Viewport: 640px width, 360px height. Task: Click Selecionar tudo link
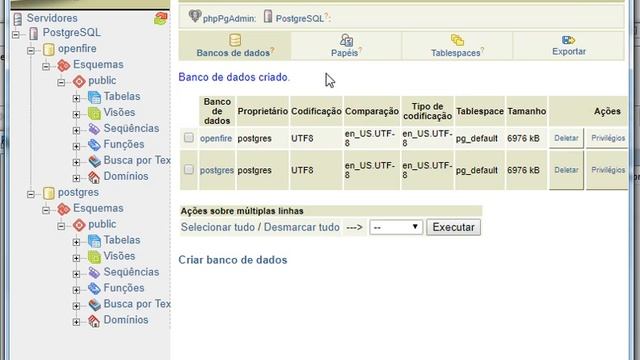(x=218, y=227)
